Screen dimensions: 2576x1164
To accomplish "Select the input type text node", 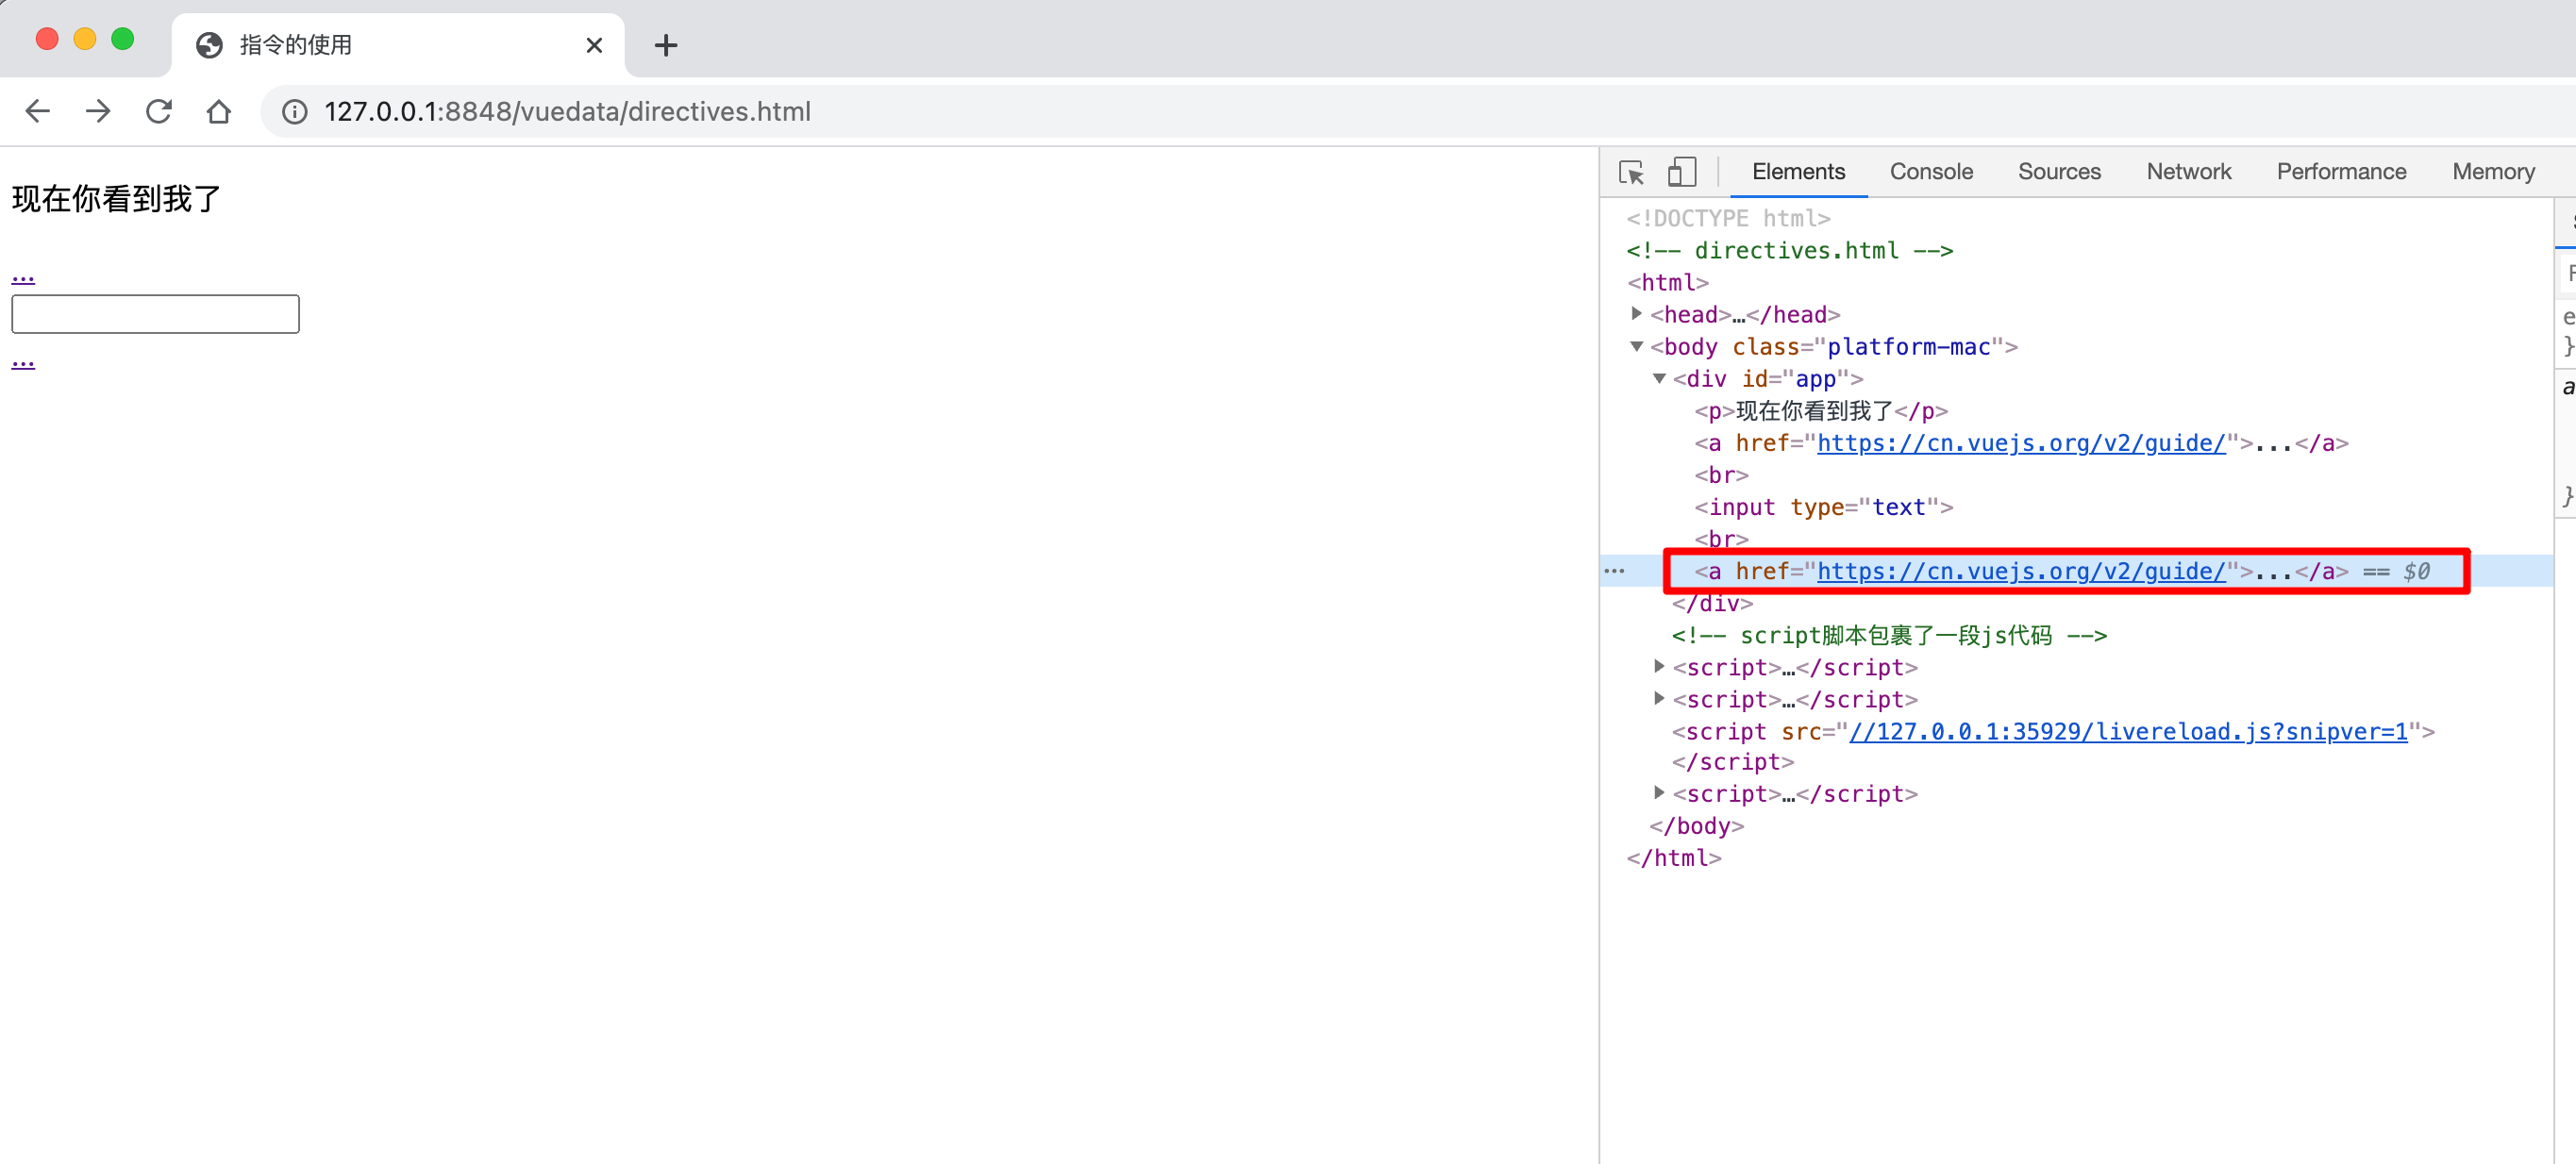I will [x=1823, y=507].
